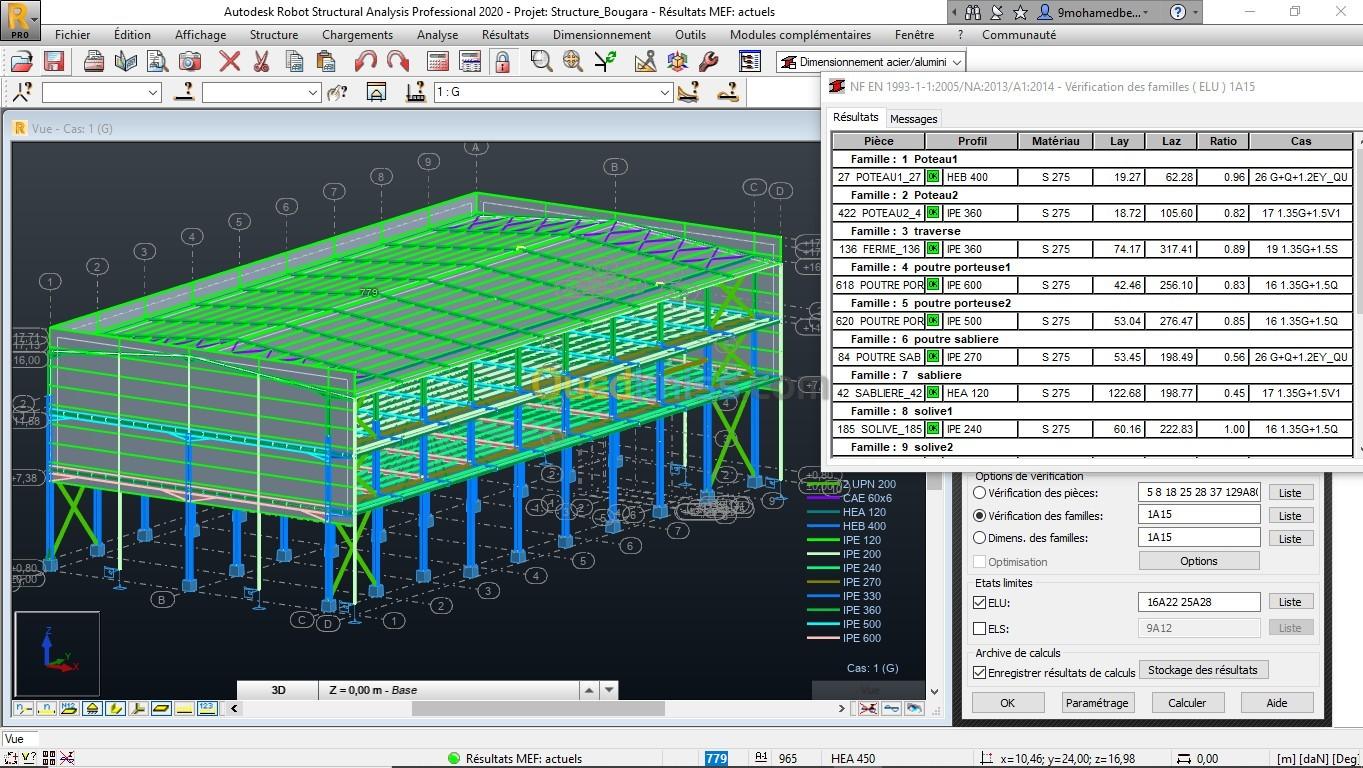Click the calculator Calculations icon
1363x768 pixels.
438,61
